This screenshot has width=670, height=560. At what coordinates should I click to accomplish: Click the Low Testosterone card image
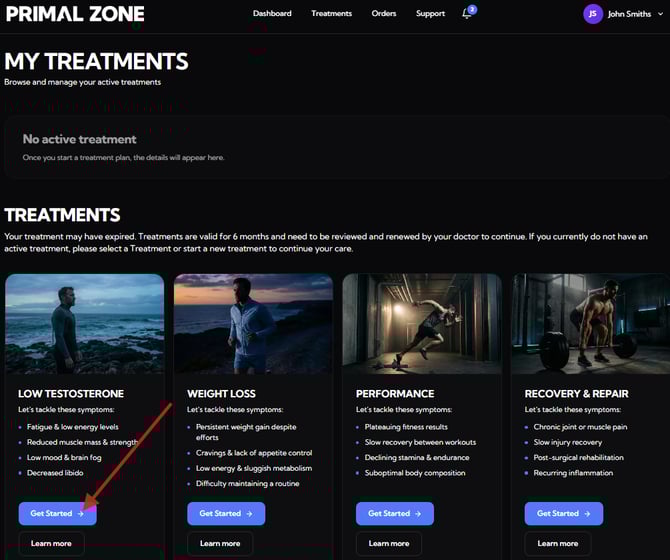tap(84, 323)
